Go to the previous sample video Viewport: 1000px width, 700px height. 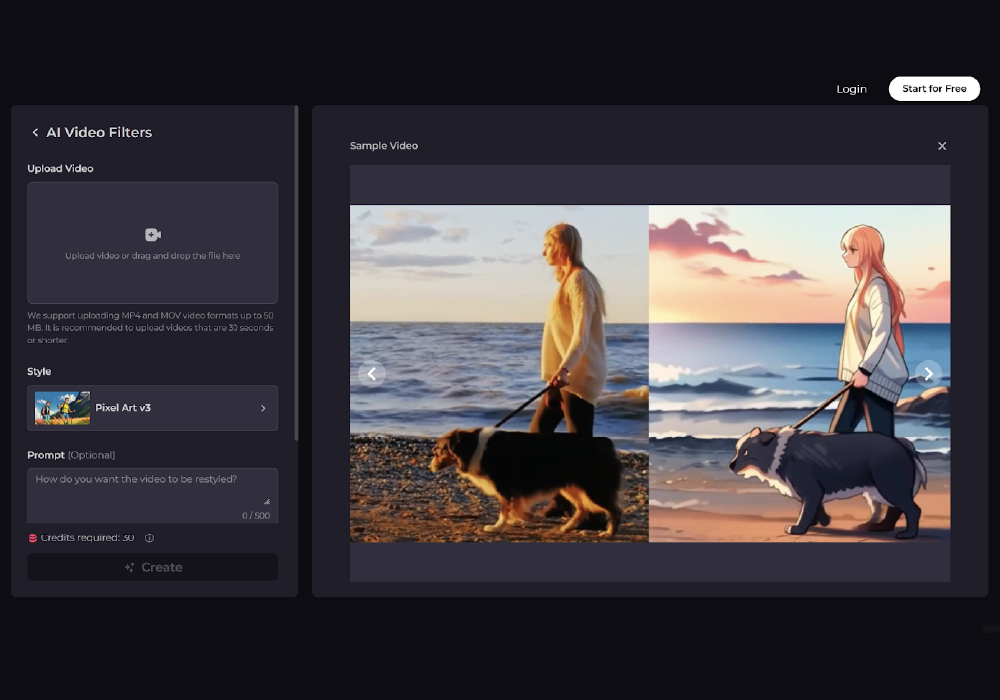(371, 373)
